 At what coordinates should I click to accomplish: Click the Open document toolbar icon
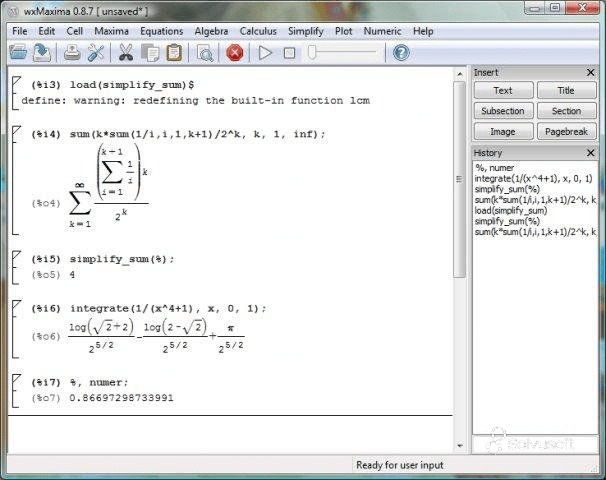18,53
